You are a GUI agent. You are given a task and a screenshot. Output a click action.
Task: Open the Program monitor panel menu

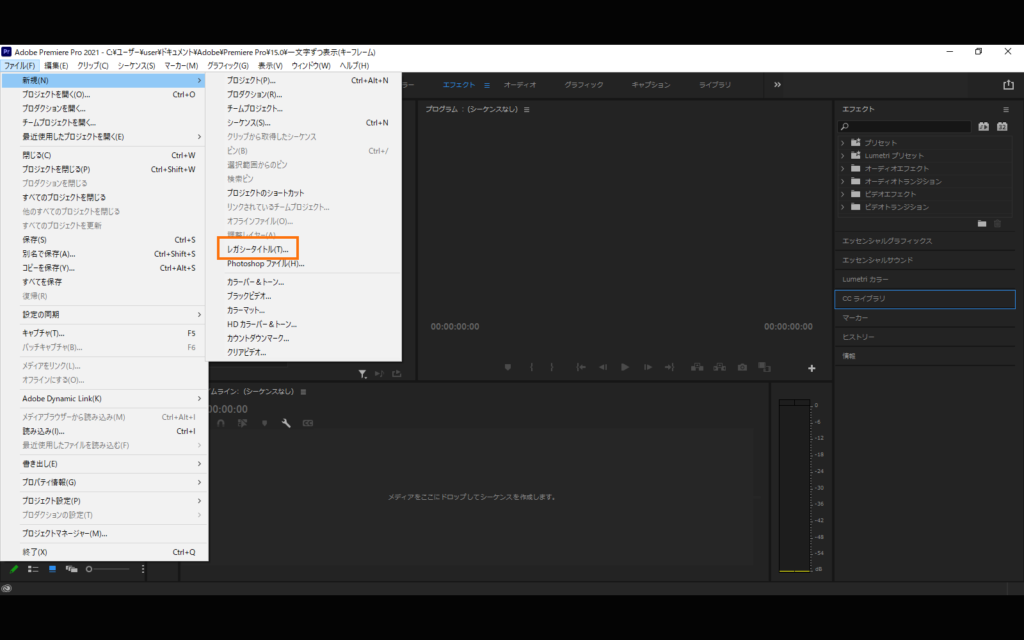pyautogui.click(x=526, y=110)
